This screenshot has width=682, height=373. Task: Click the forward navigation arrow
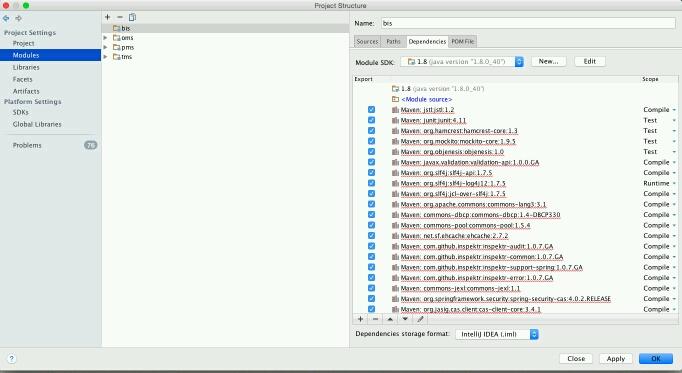tap(18, 18)
